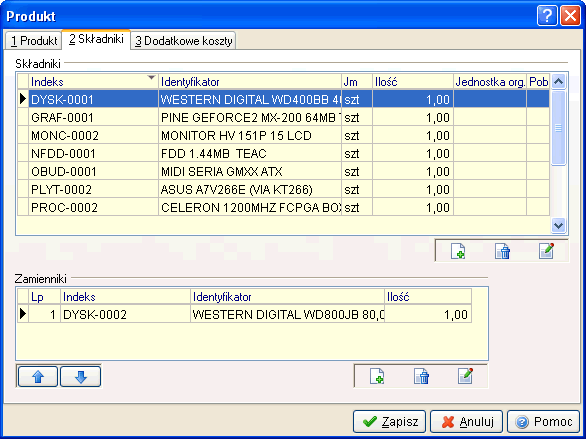
Task: Select the 2 Składniki tab
Action: click(96, 39)
